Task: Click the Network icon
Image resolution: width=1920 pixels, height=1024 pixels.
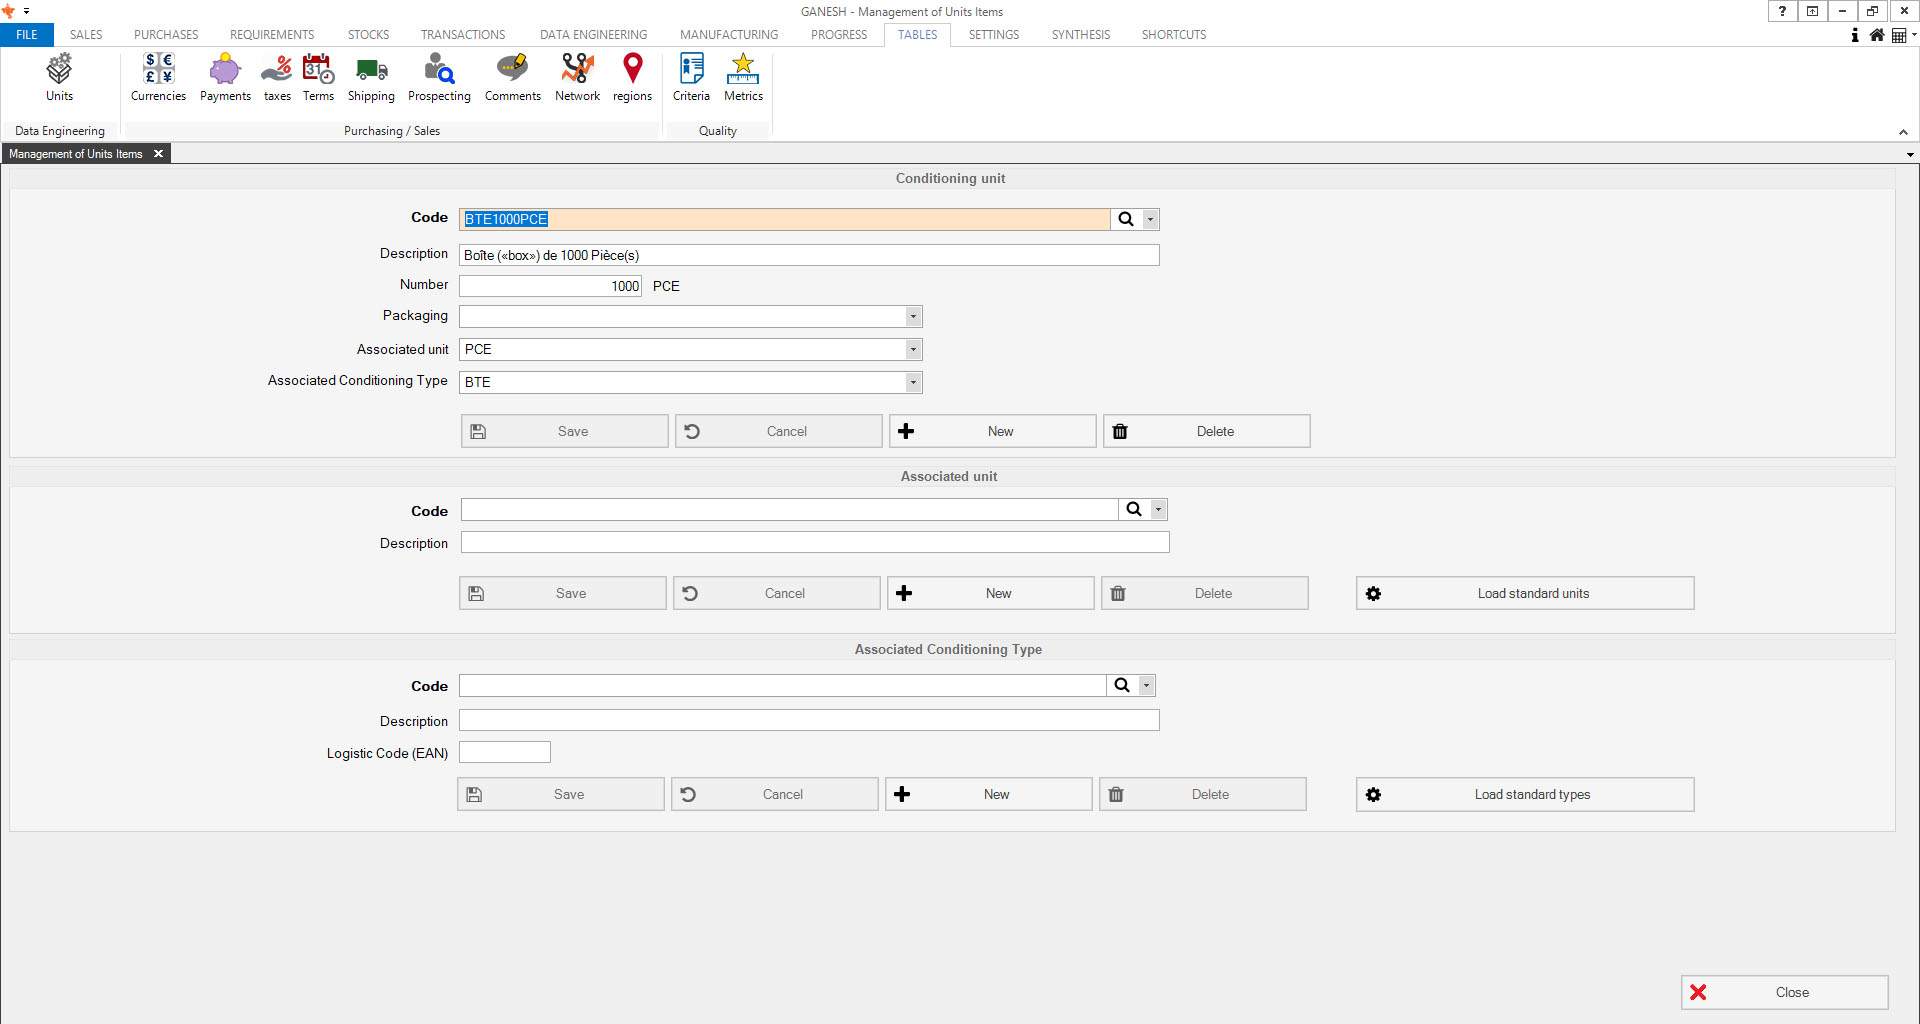Action: coord(577,78)
